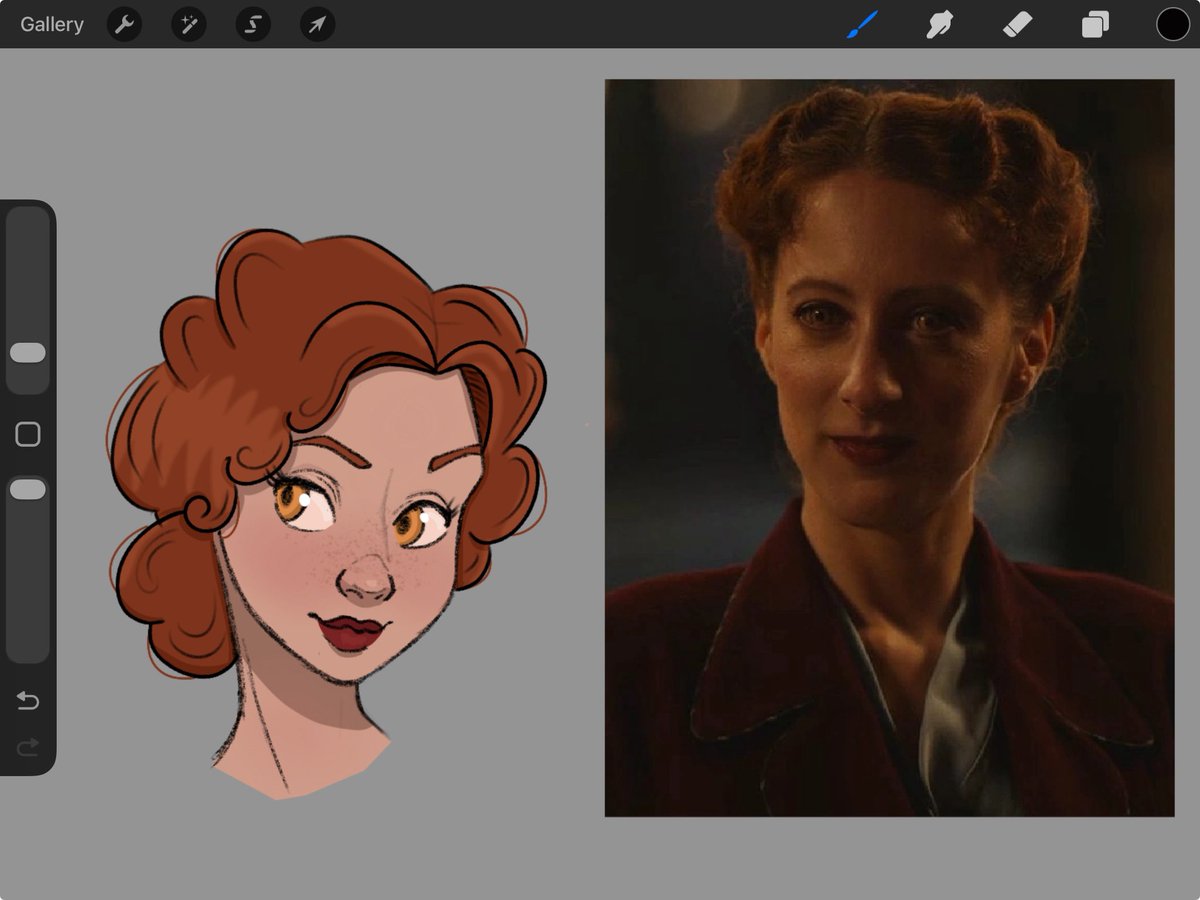Redo the last undone action

(x=28, y=746)
